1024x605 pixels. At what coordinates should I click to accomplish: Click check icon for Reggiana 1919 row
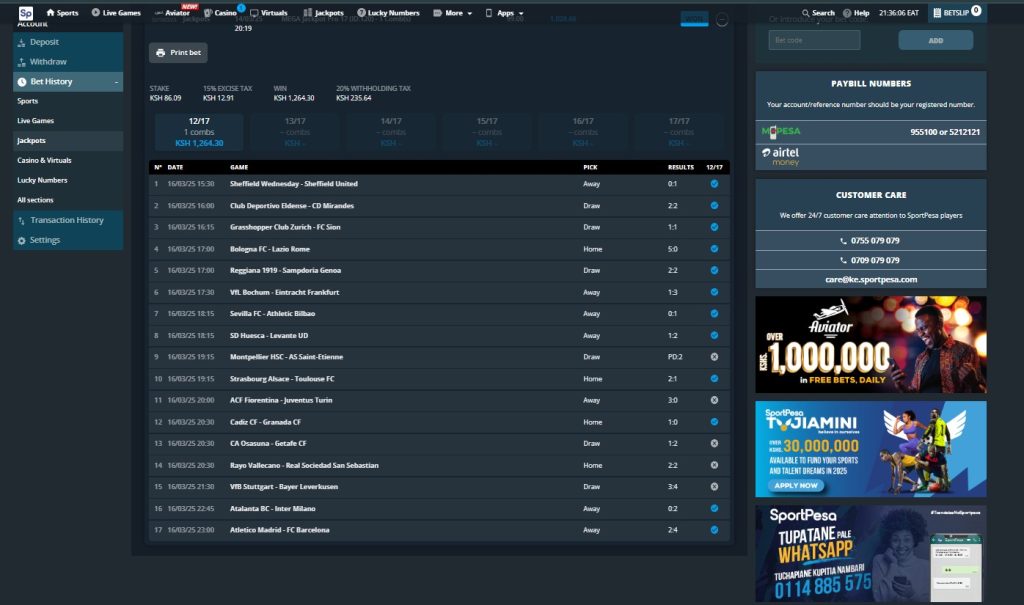pyautogui.click(x=714, y=270)
